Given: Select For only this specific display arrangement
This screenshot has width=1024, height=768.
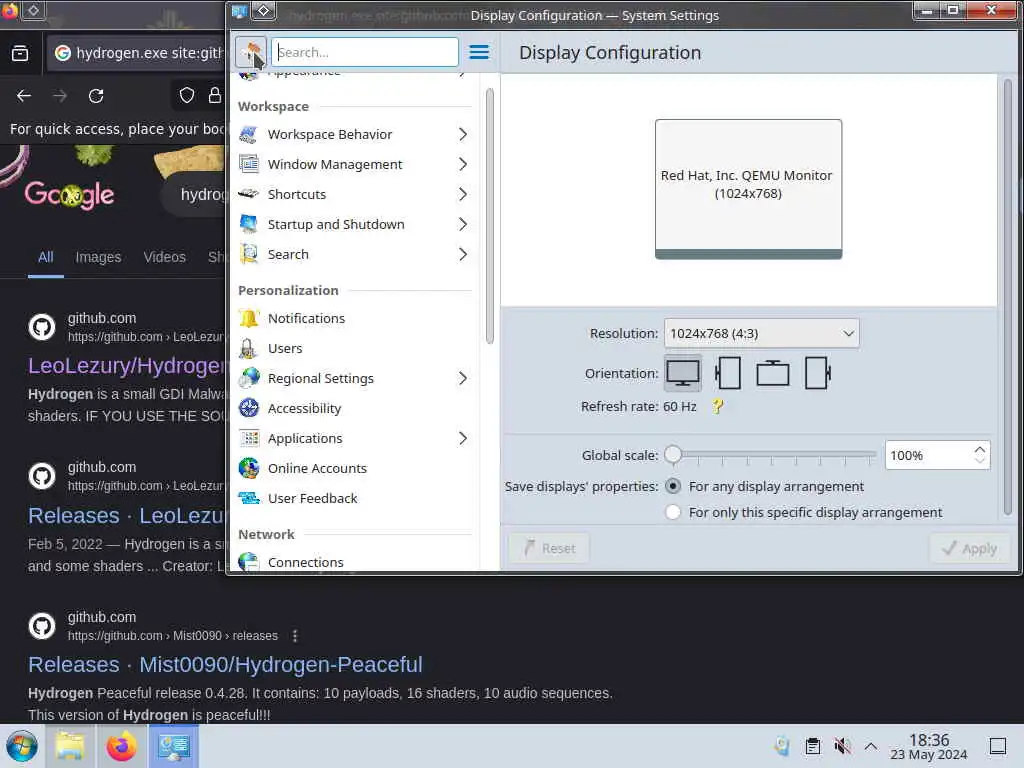Looking at the screenshot, I should tap(673, 512).
